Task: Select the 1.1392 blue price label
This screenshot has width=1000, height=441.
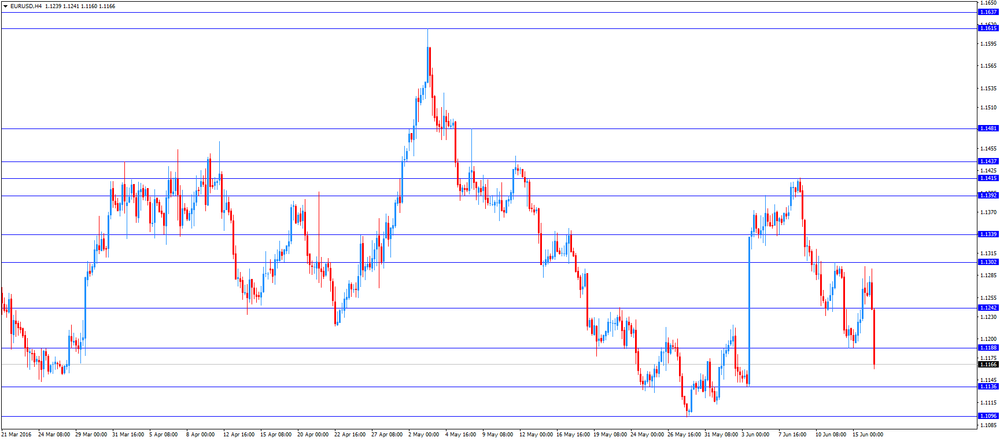Action: click(988, 195)
